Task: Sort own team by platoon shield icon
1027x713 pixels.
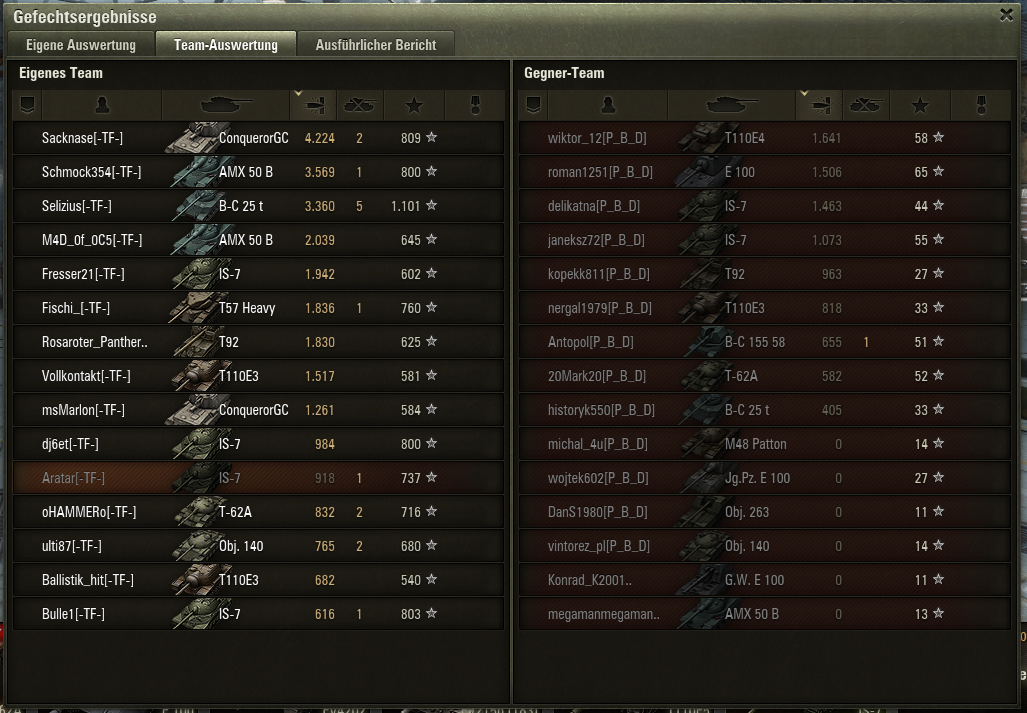Action: coord(28,105)
